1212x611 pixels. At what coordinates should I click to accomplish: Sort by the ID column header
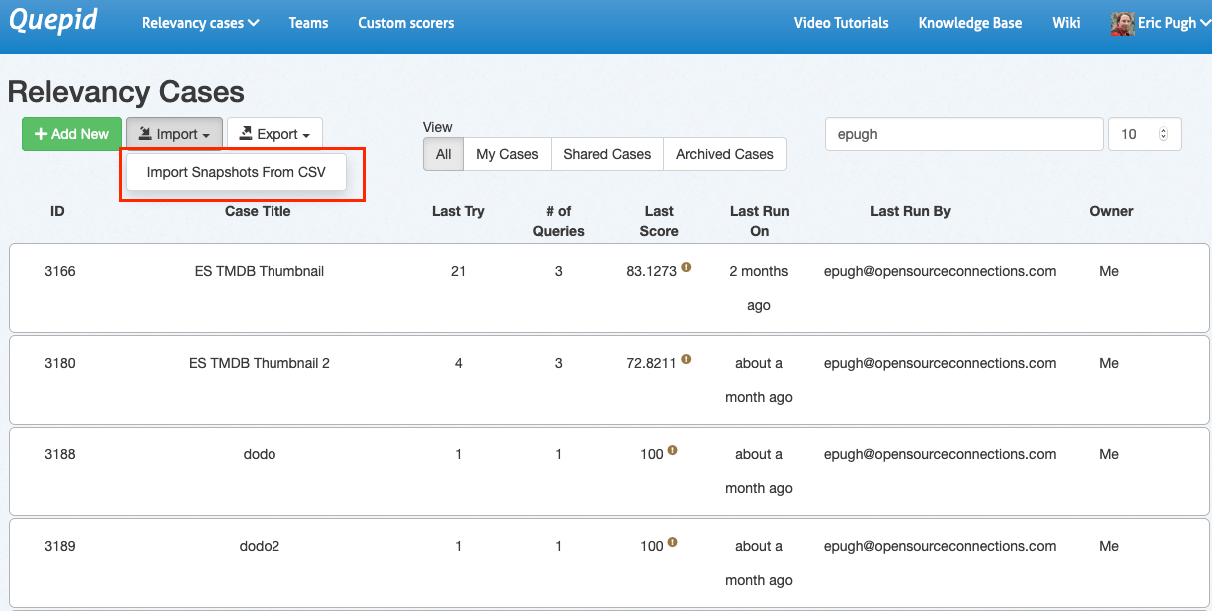point(57,211)
